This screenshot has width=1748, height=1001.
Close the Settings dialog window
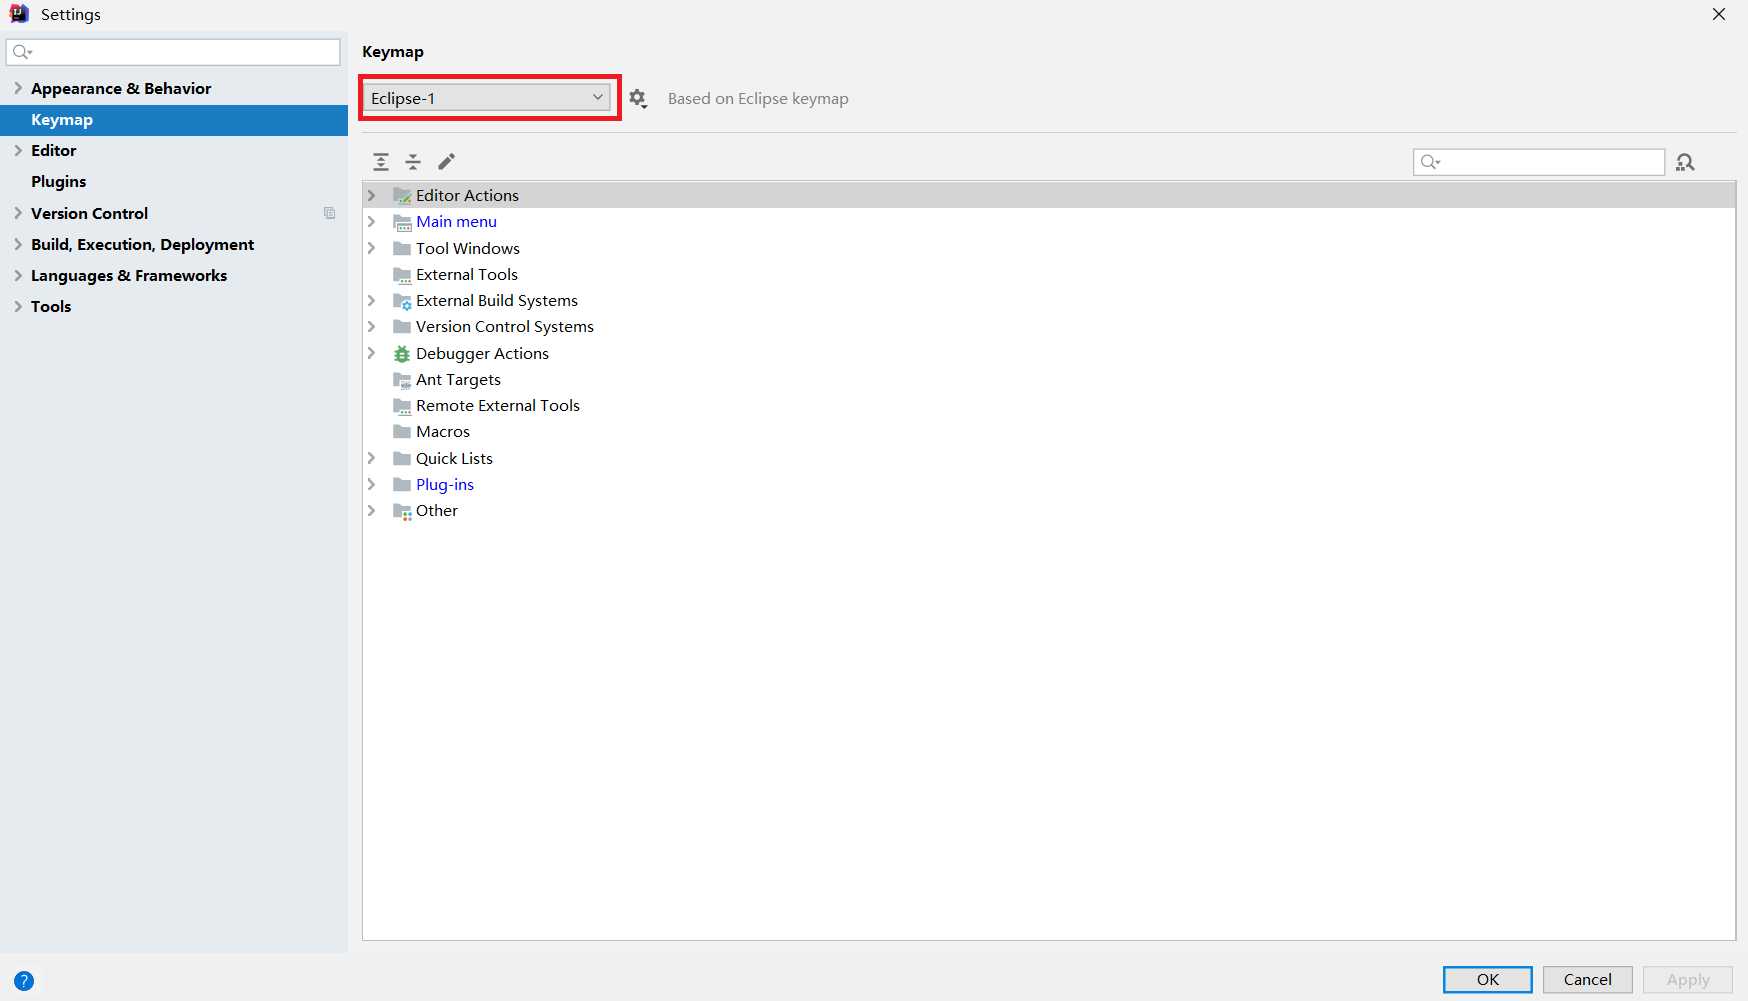[1719, 14]
